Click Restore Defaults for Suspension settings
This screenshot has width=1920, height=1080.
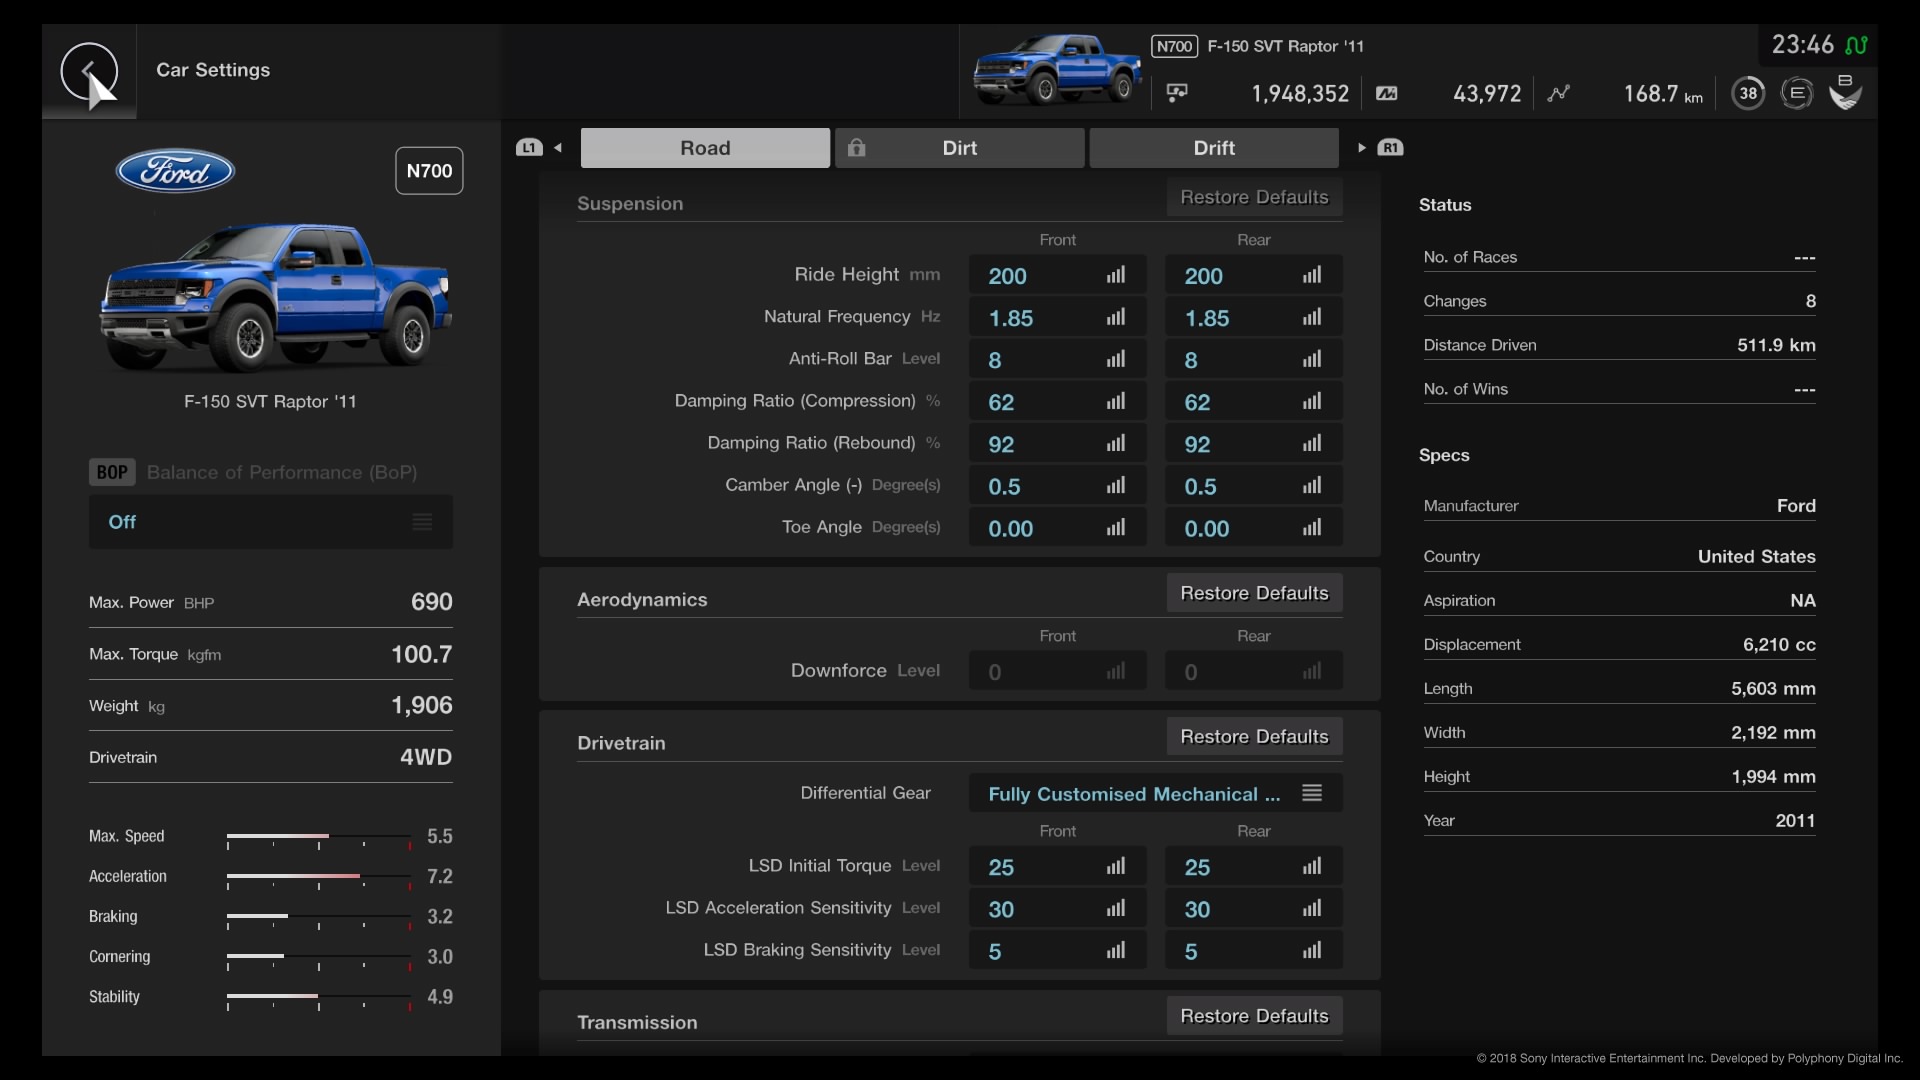[1253, 199]
